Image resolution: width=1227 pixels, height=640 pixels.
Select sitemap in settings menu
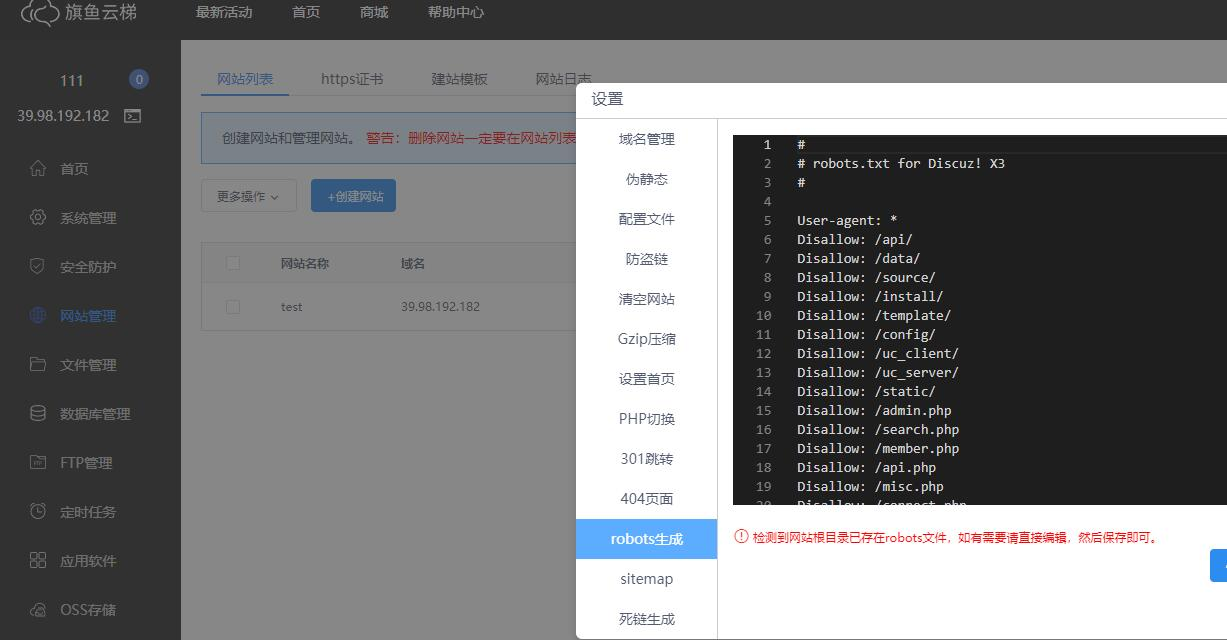tap(647, 579)
